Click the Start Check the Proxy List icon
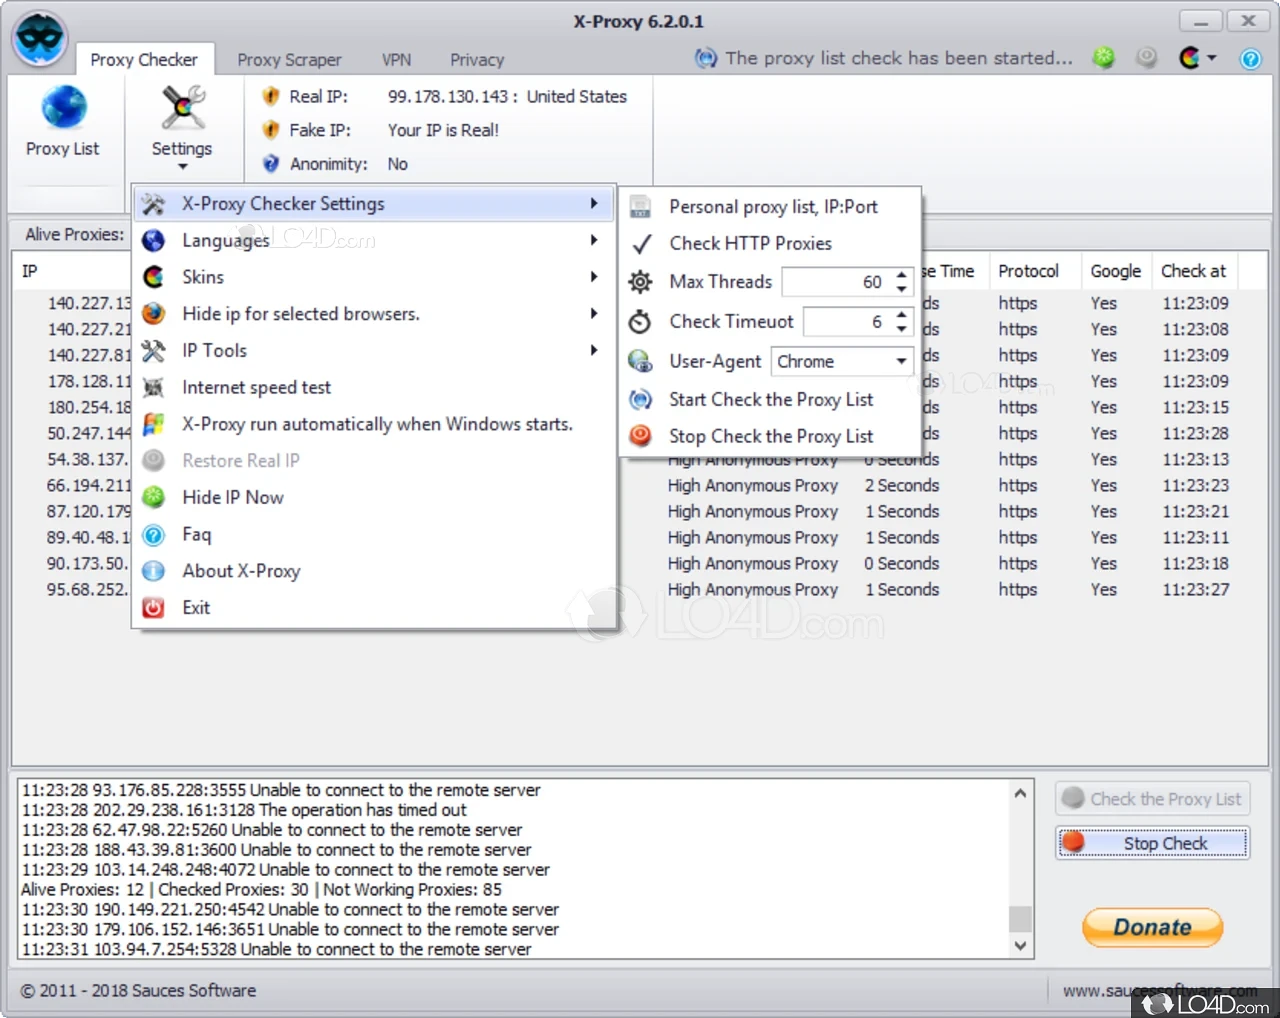1280x1018 pixels. tap(640, 399)
